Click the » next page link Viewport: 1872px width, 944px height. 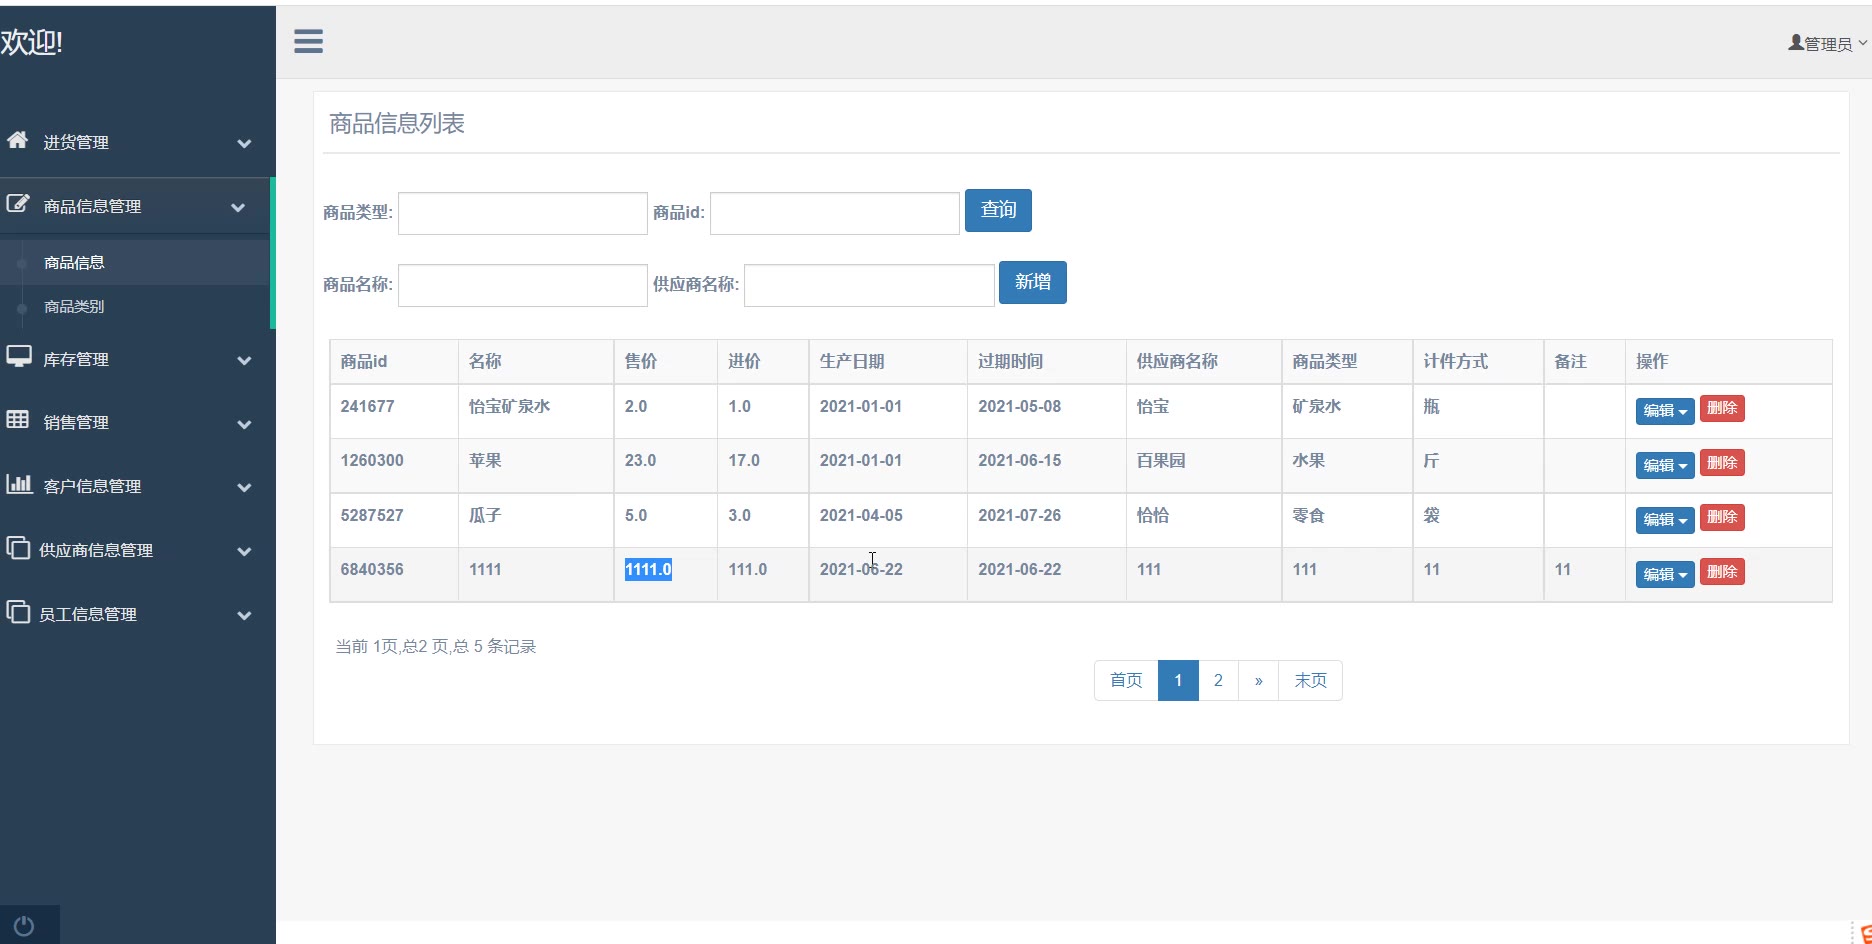pos(1258,680)
